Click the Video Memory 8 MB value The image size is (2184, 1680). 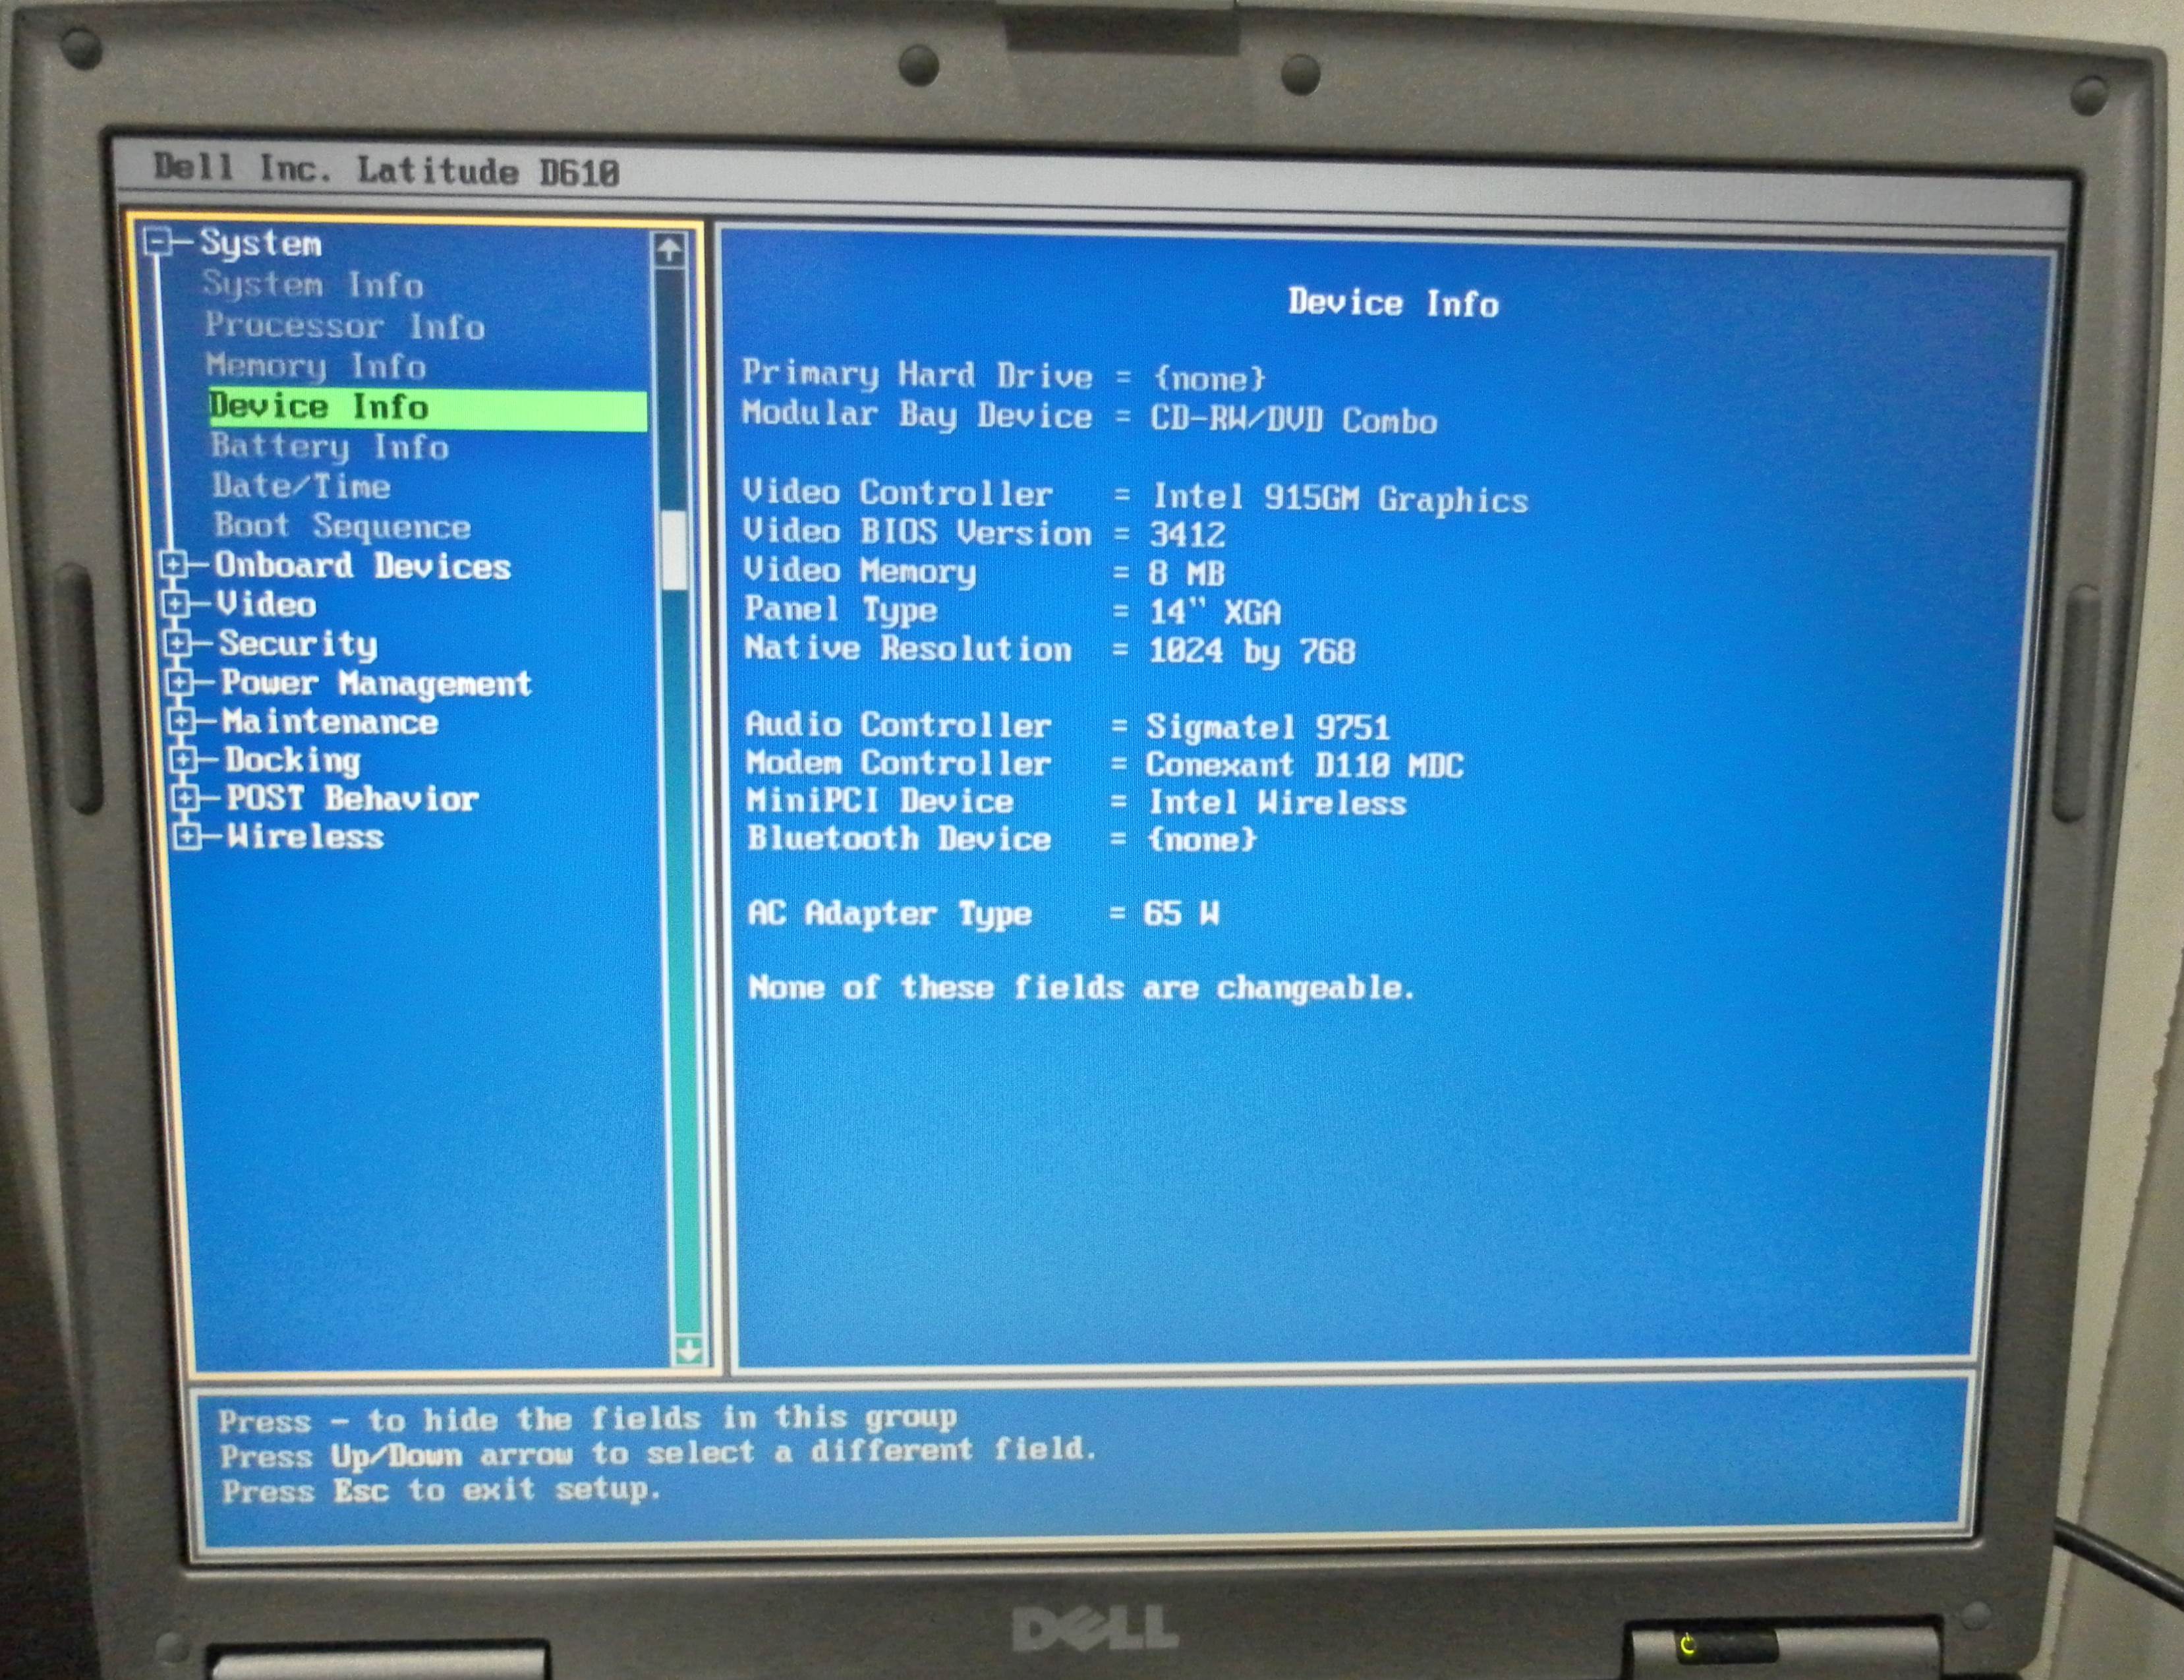(x=1187, y=574)
